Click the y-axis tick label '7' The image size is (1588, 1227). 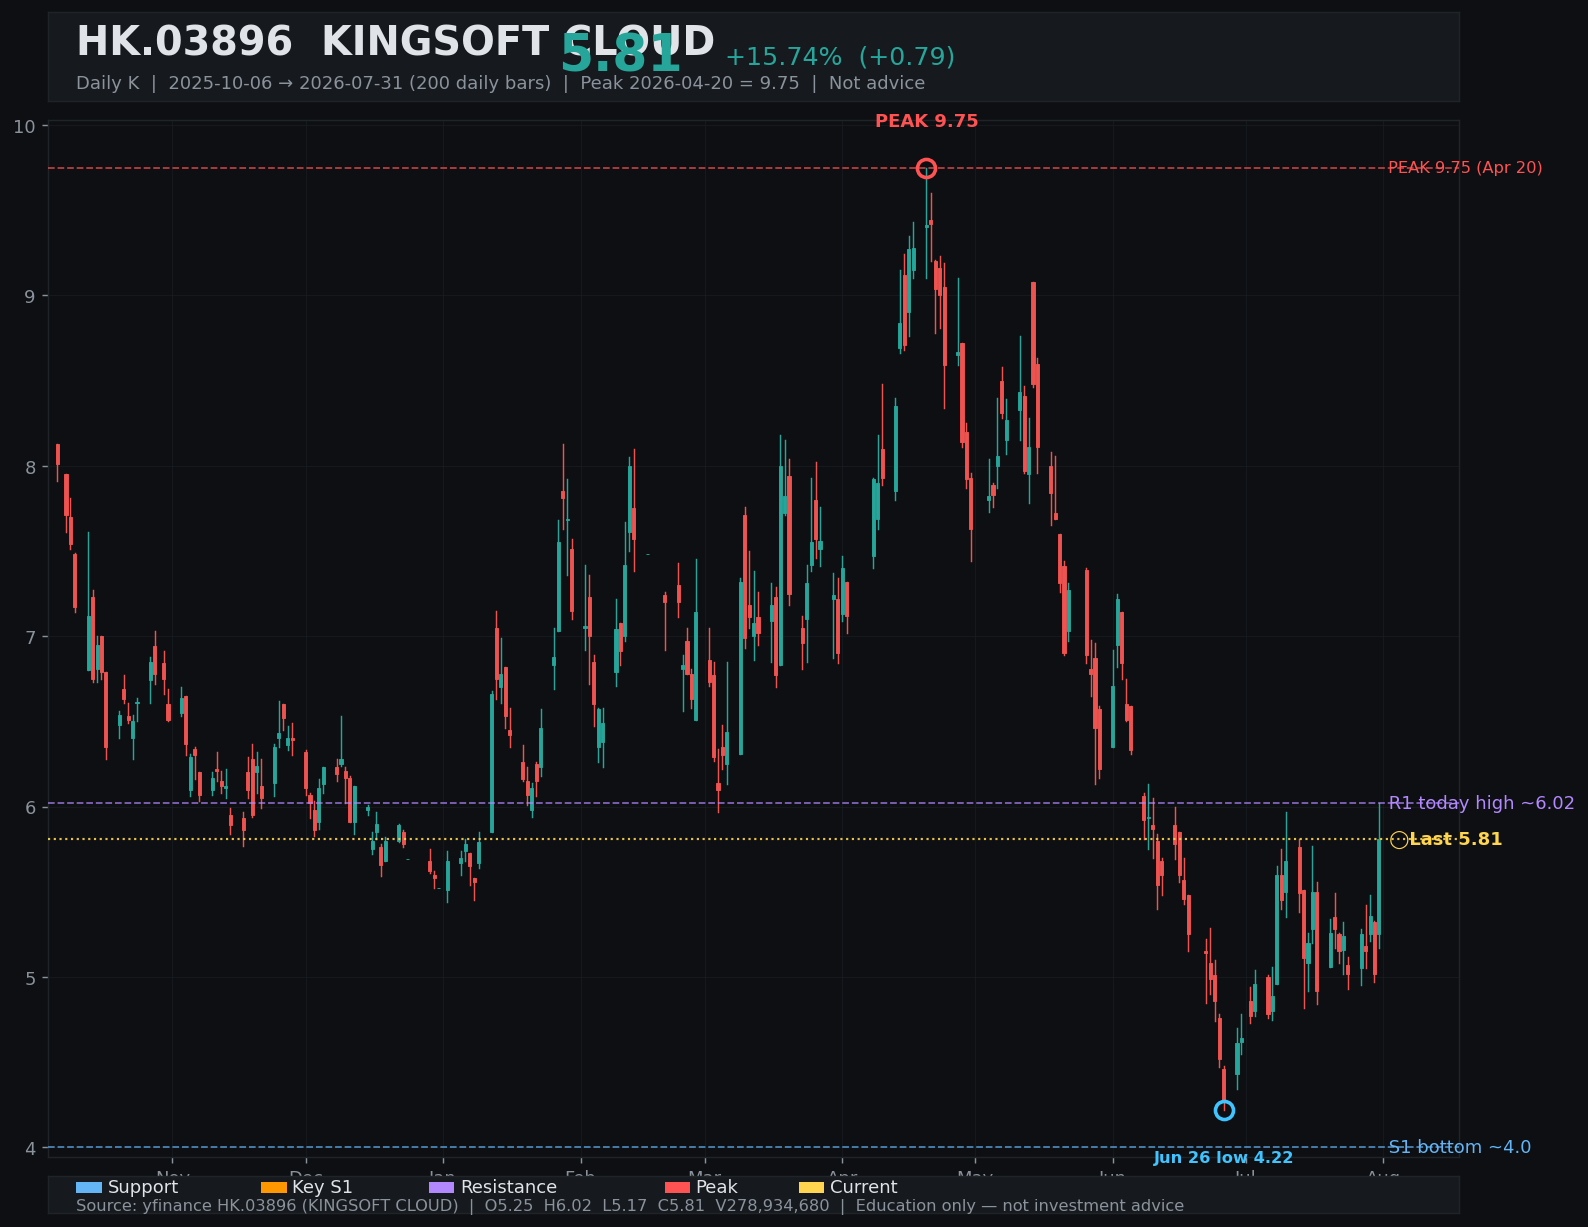tap(30, 637)
